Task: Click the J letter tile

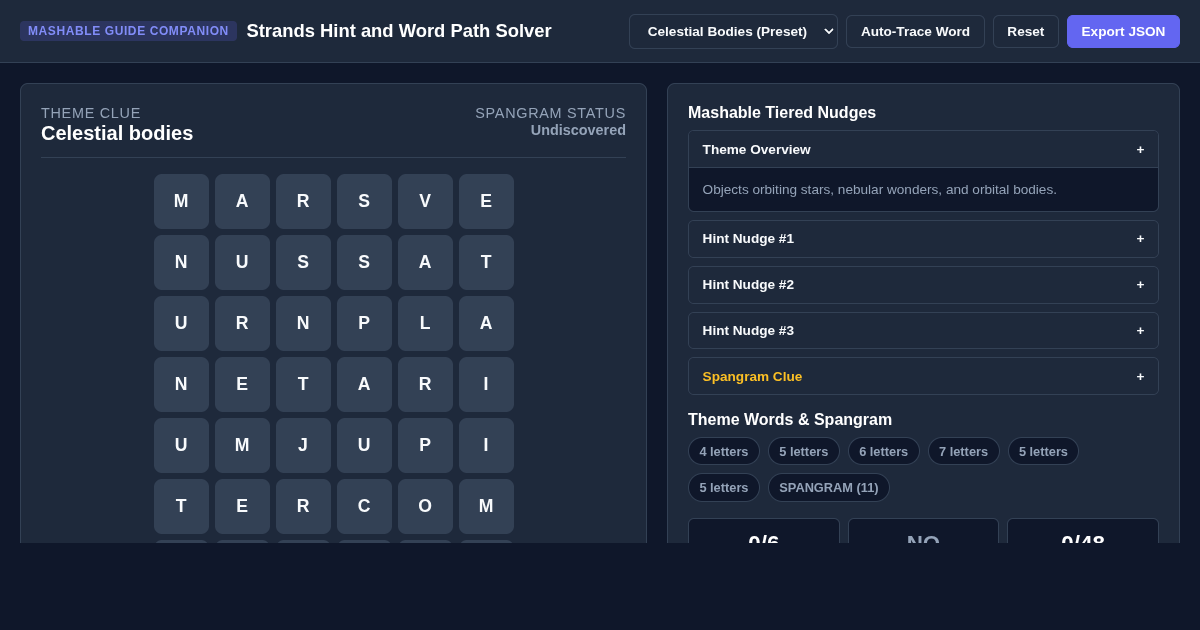Action: point(303,445)
